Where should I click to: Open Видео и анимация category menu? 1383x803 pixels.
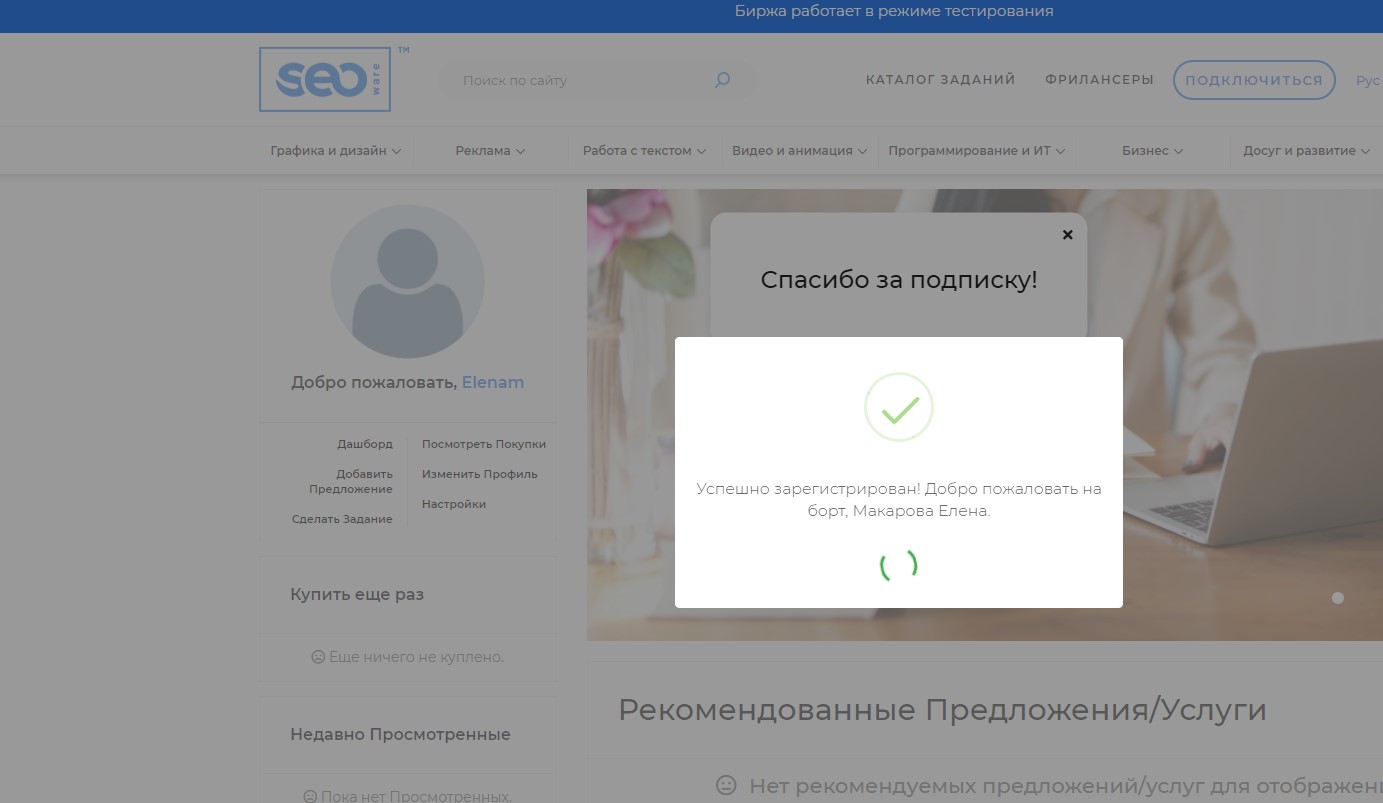(799, 151)
